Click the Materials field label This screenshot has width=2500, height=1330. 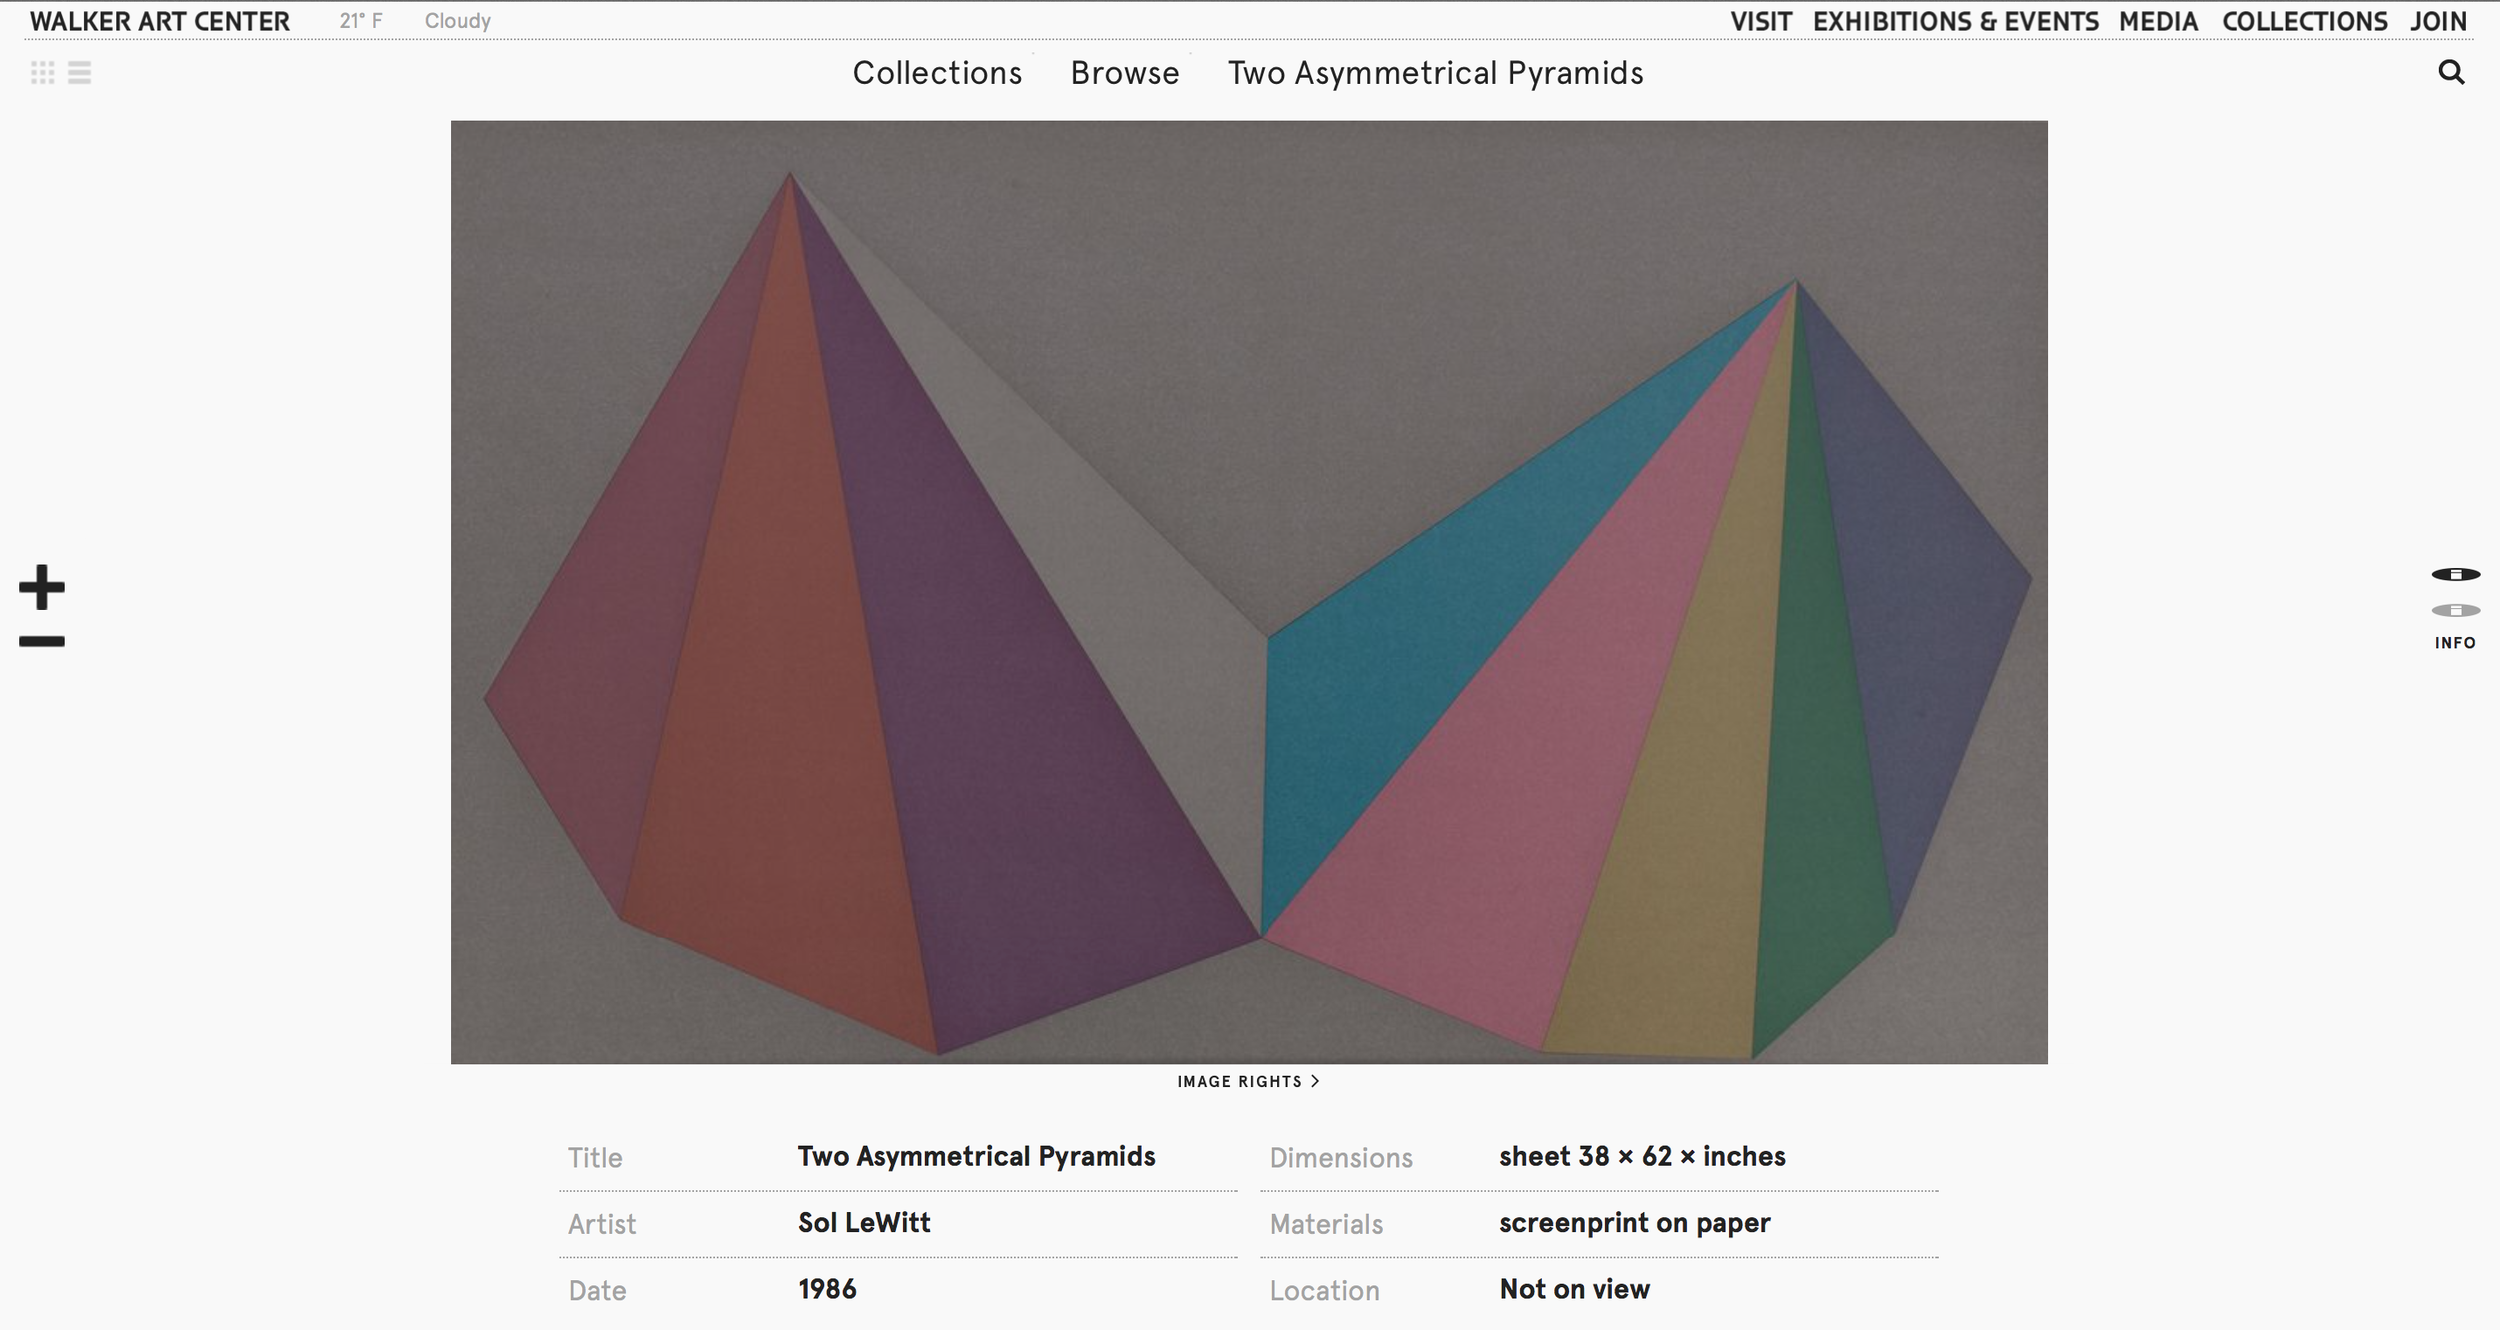pyautogui.click(x=1326, y=1224)
